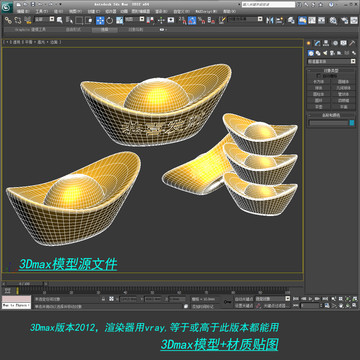This screenshot has height=360, width=360.
Task: Choose the Rectangular Selection Region tool
Action: tap(79, 20)
